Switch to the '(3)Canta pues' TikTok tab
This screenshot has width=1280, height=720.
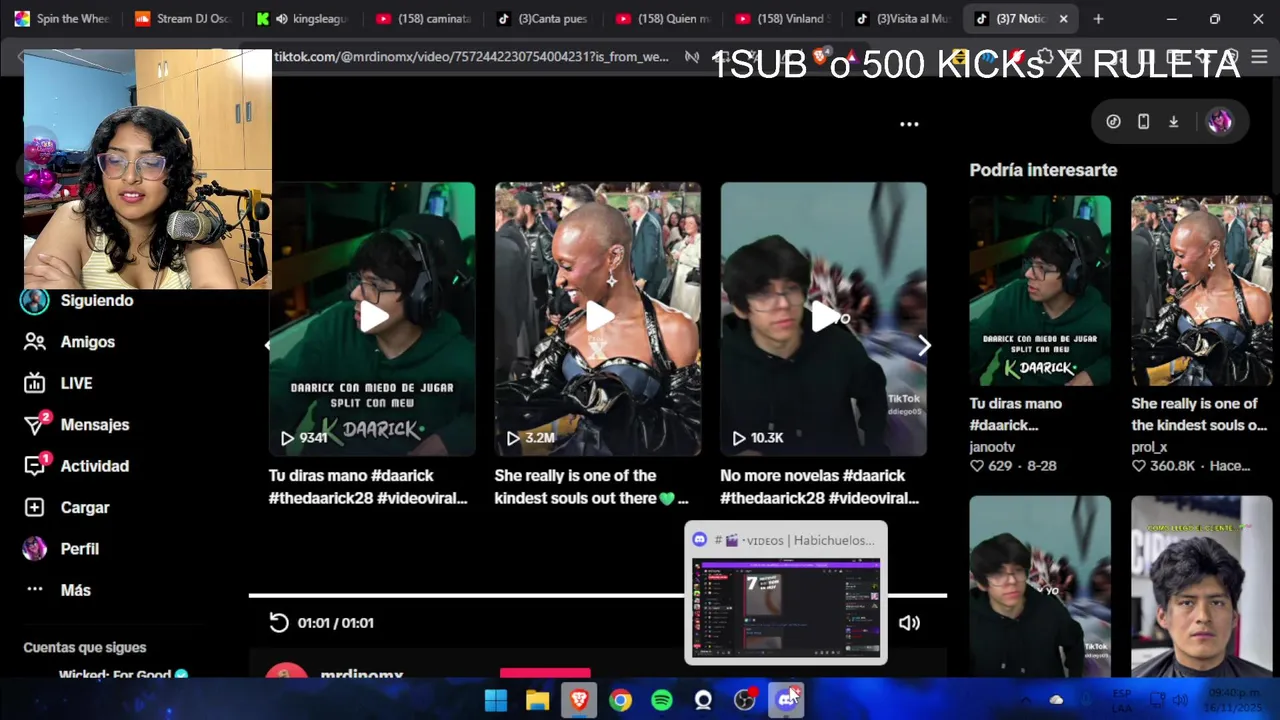click(x=542, y=19)
